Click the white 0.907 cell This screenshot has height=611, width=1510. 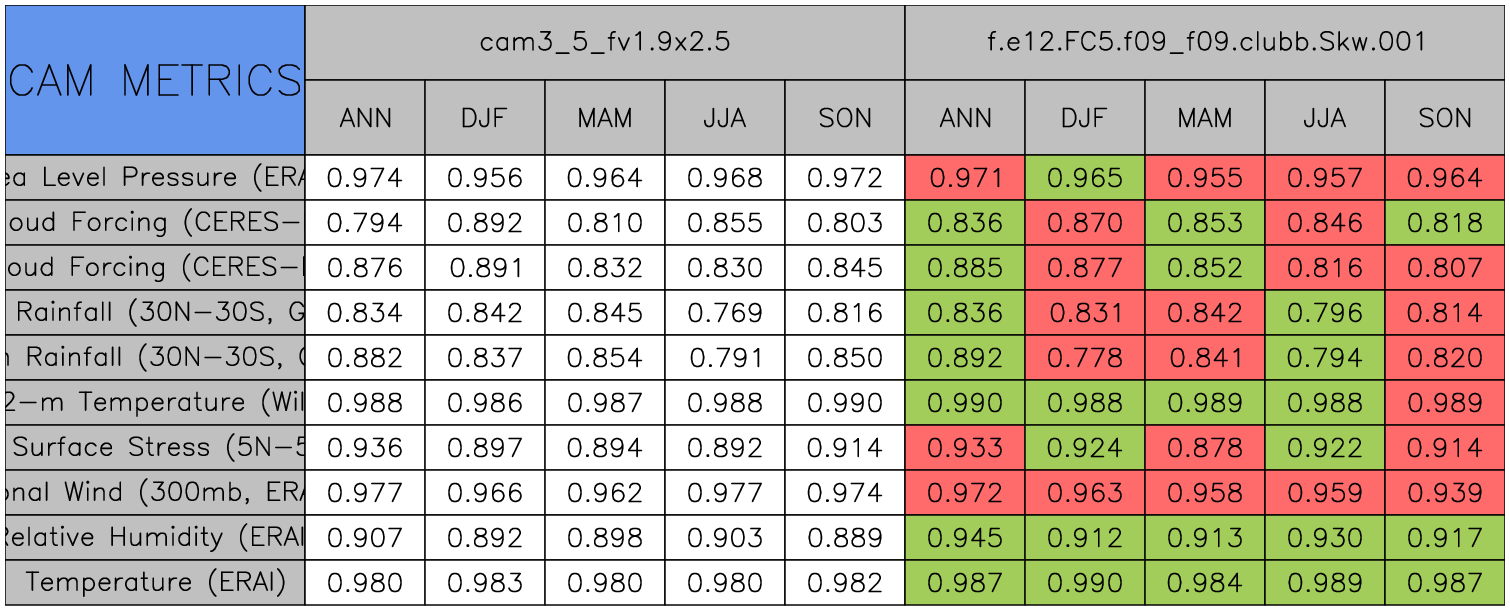coord(365,538)
